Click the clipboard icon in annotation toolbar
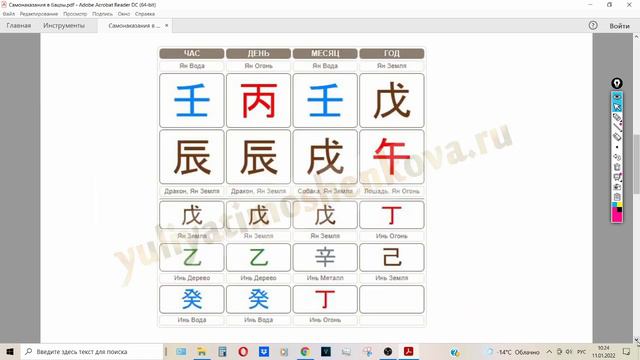 [x=617, y=197]
